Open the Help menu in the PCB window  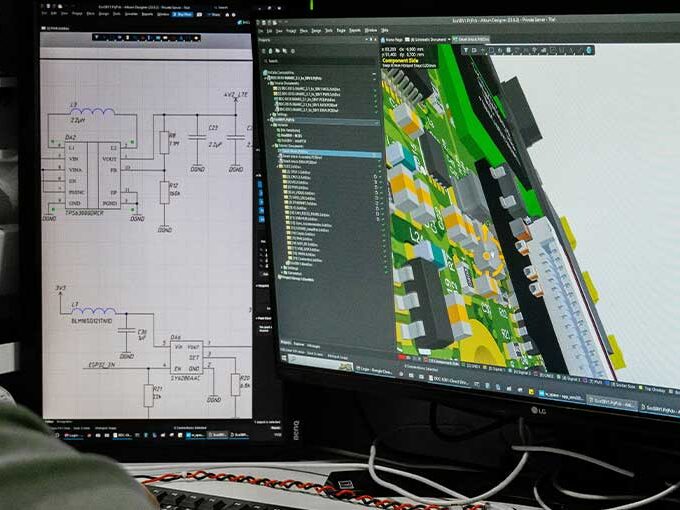pos(385,30)
